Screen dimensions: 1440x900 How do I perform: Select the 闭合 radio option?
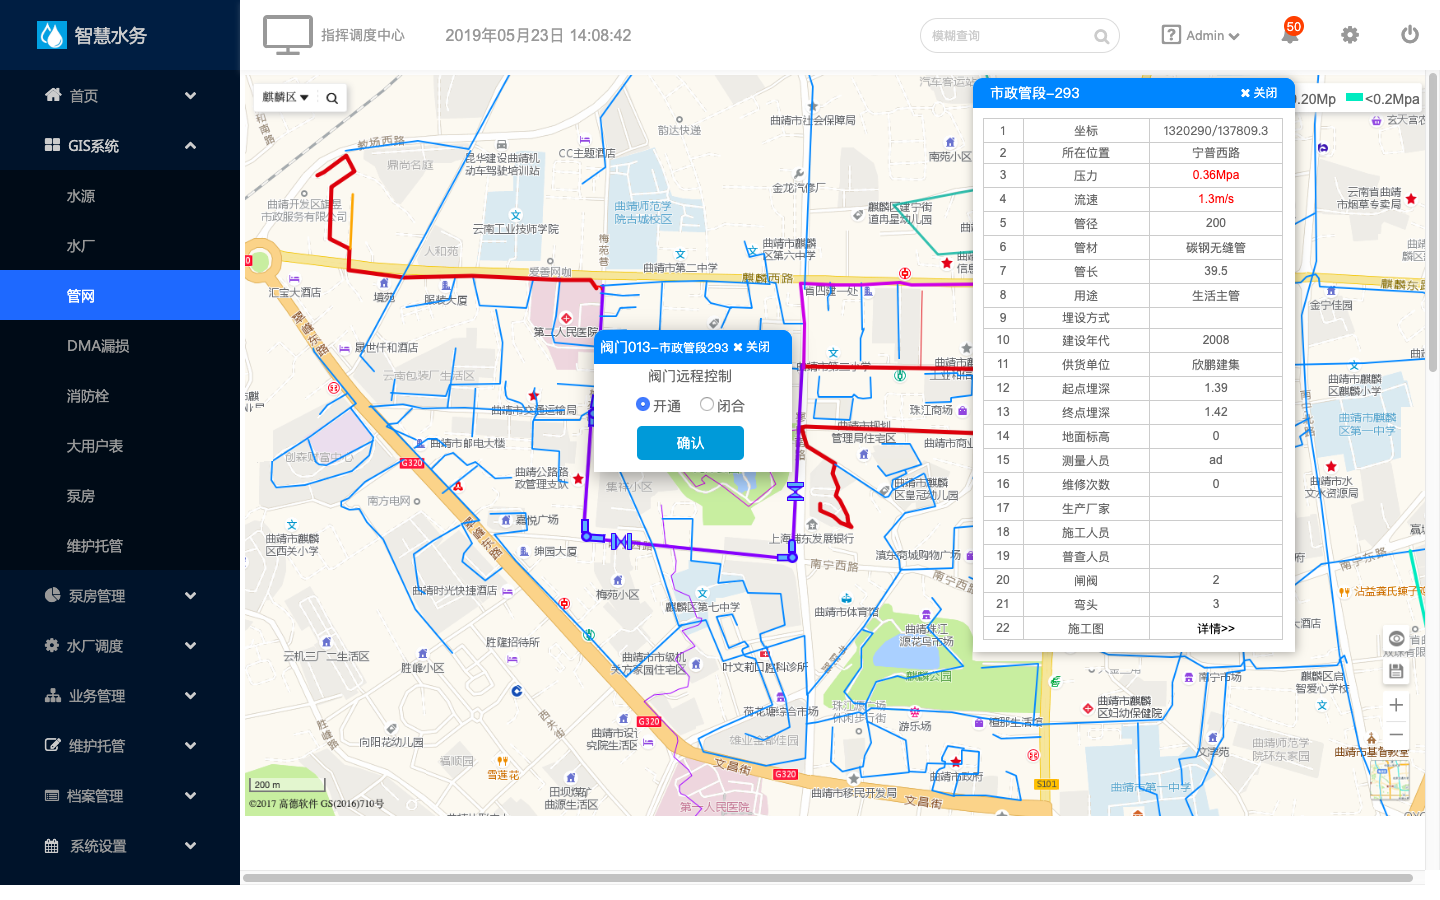(707, 405)
